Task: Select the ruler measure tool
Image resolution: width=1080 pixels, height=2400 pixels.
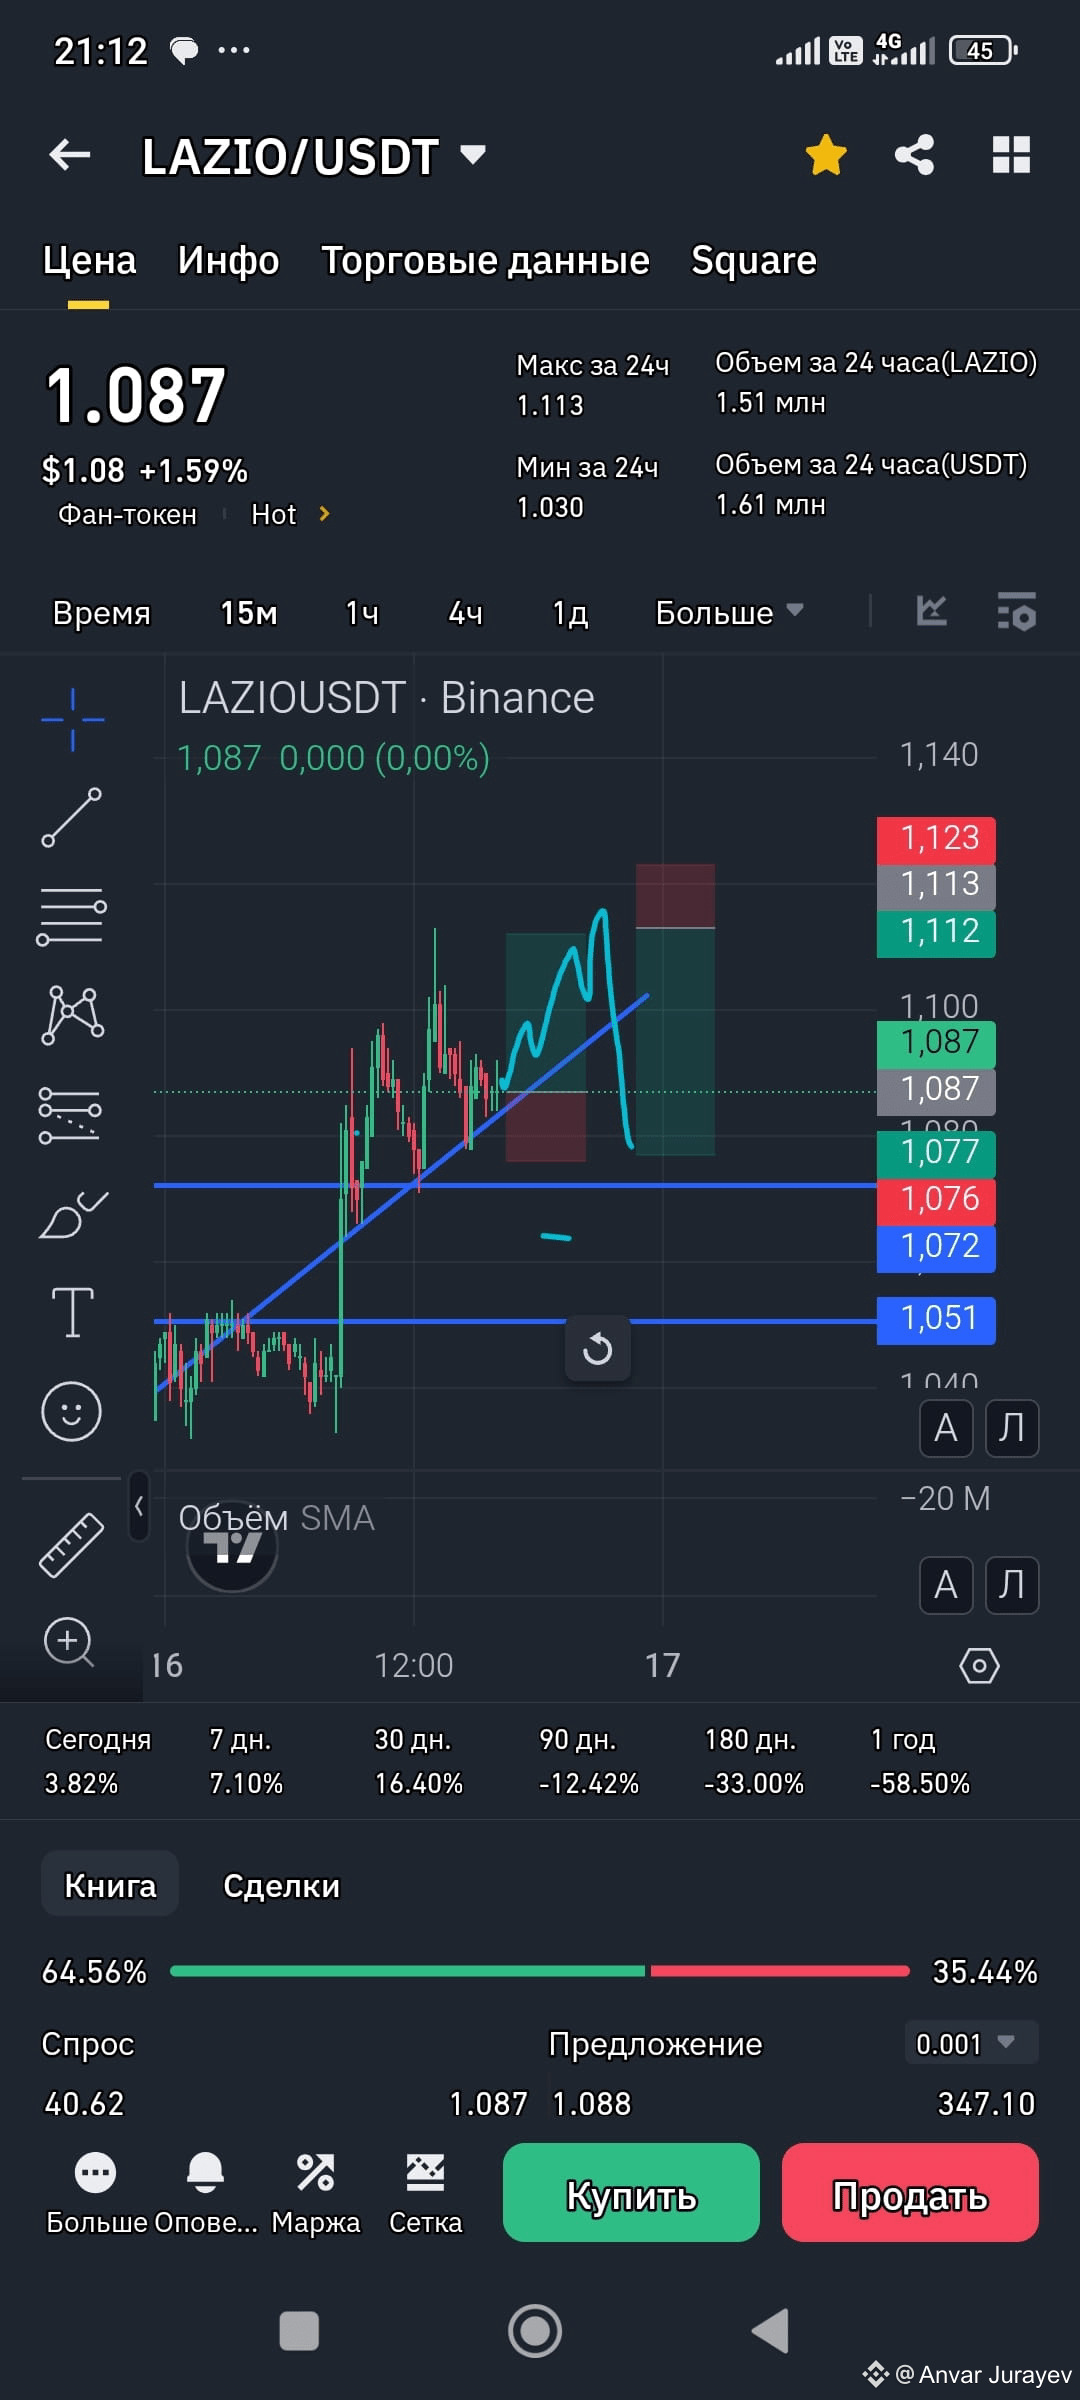Action: click(71, 1545)
